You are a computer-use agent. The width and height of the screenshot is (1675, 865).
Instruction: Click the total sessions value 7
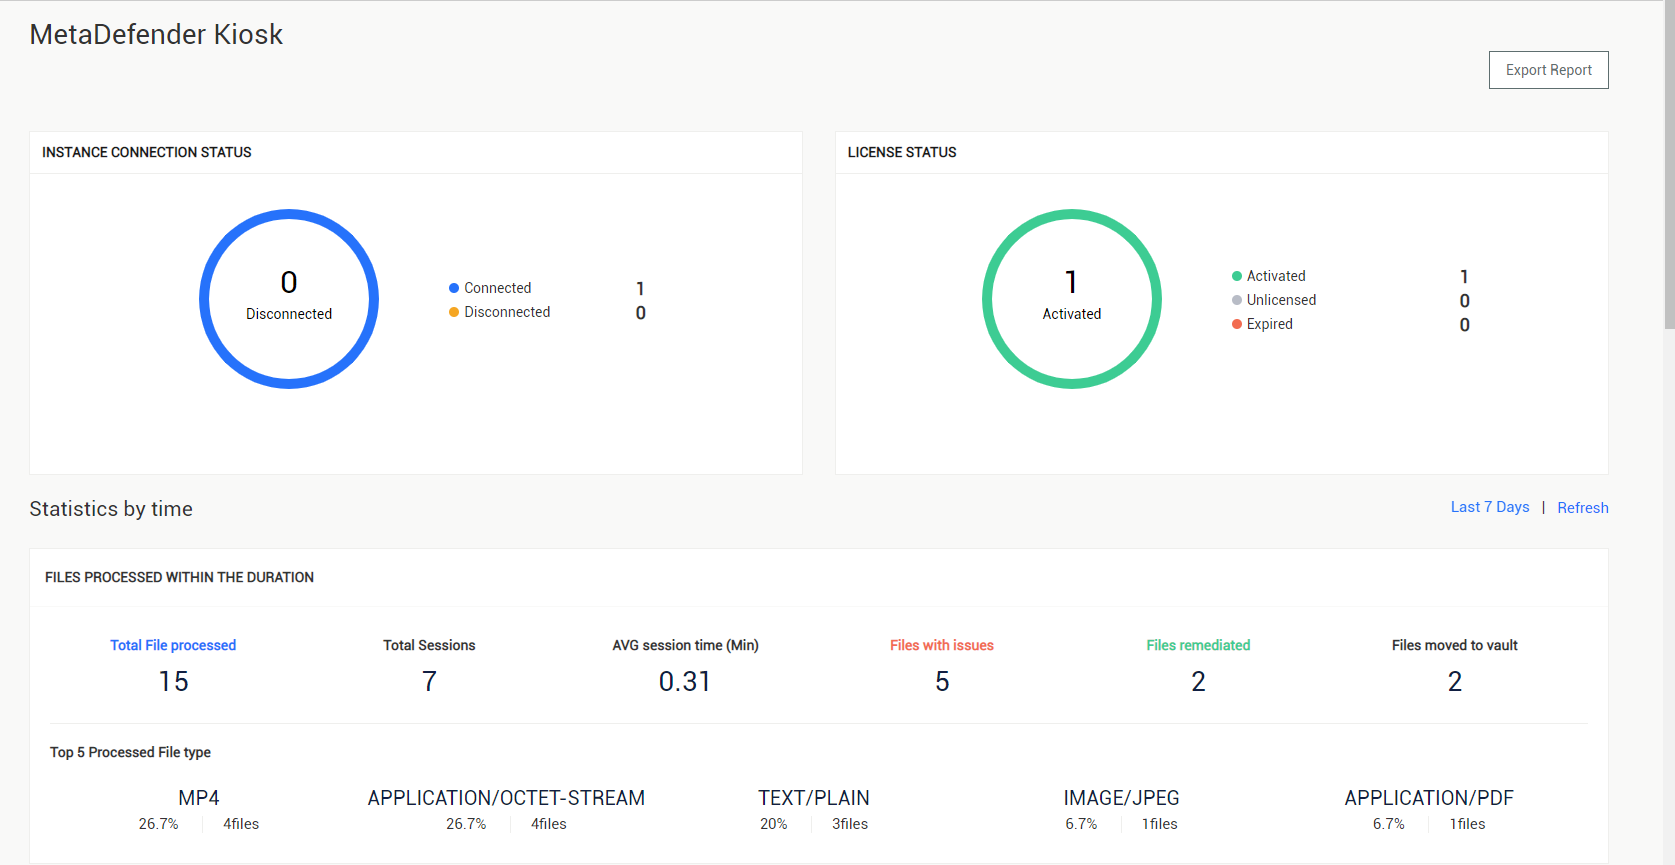pos(429,681)
